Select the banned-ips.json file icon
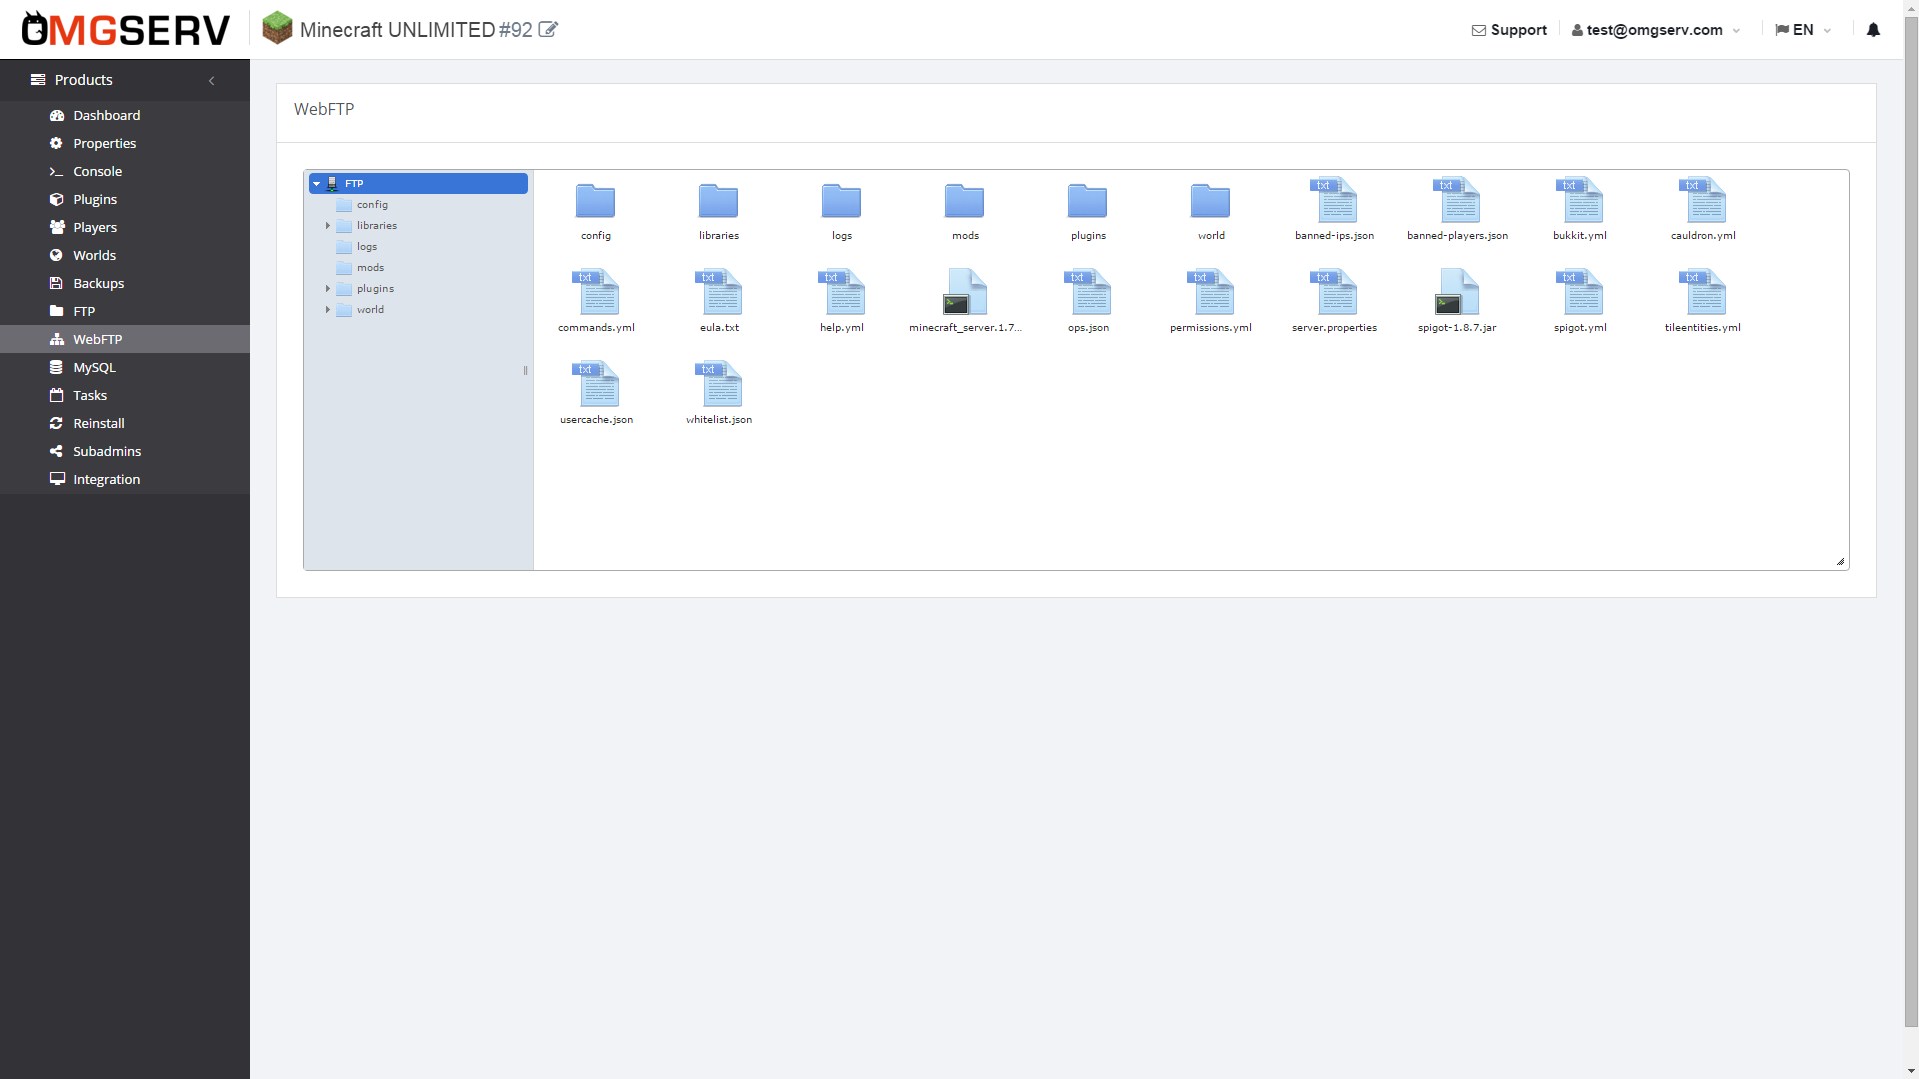The image size is (1919, 1079). click(1334, 200)
